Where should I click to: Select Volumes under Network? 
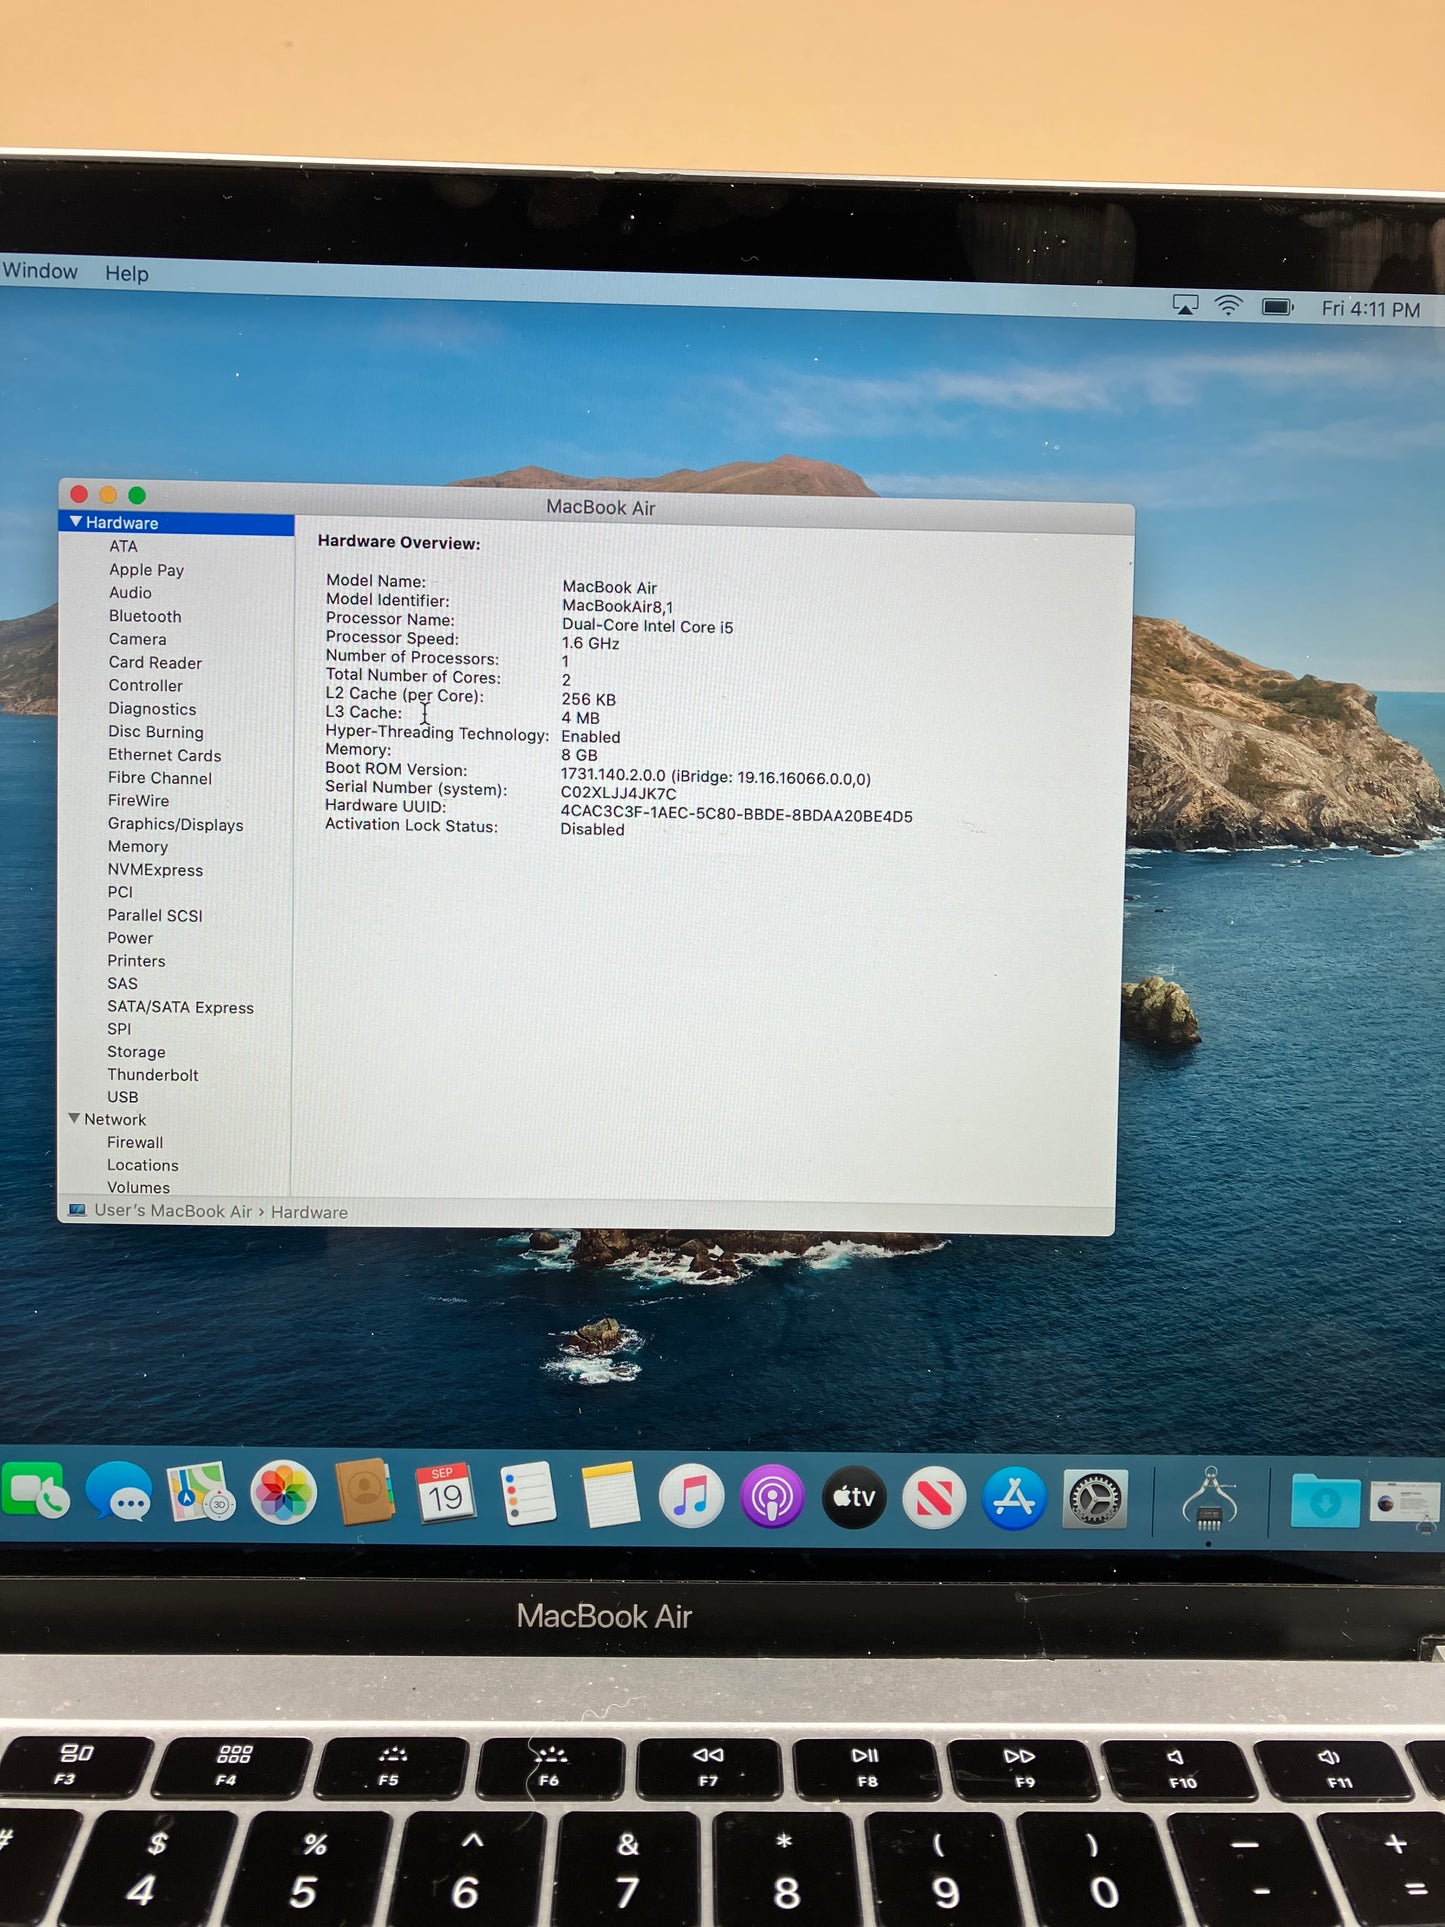point(139,1187)
